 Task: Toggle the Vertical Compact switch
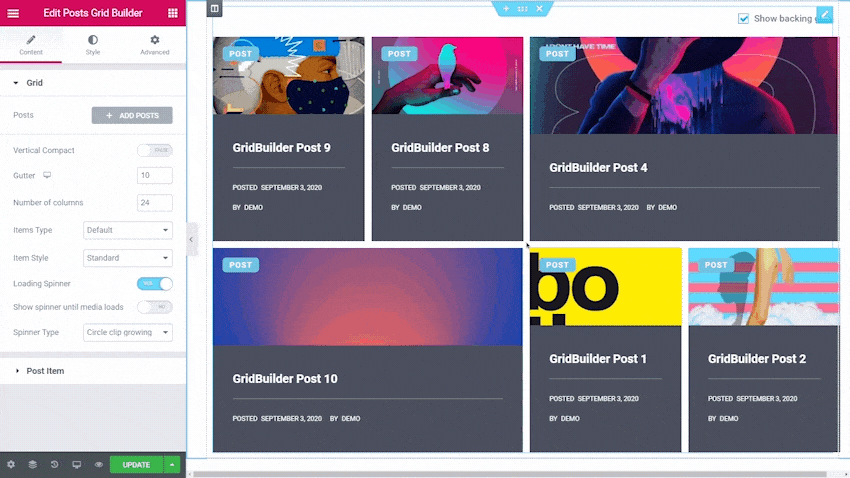point(155,150)
